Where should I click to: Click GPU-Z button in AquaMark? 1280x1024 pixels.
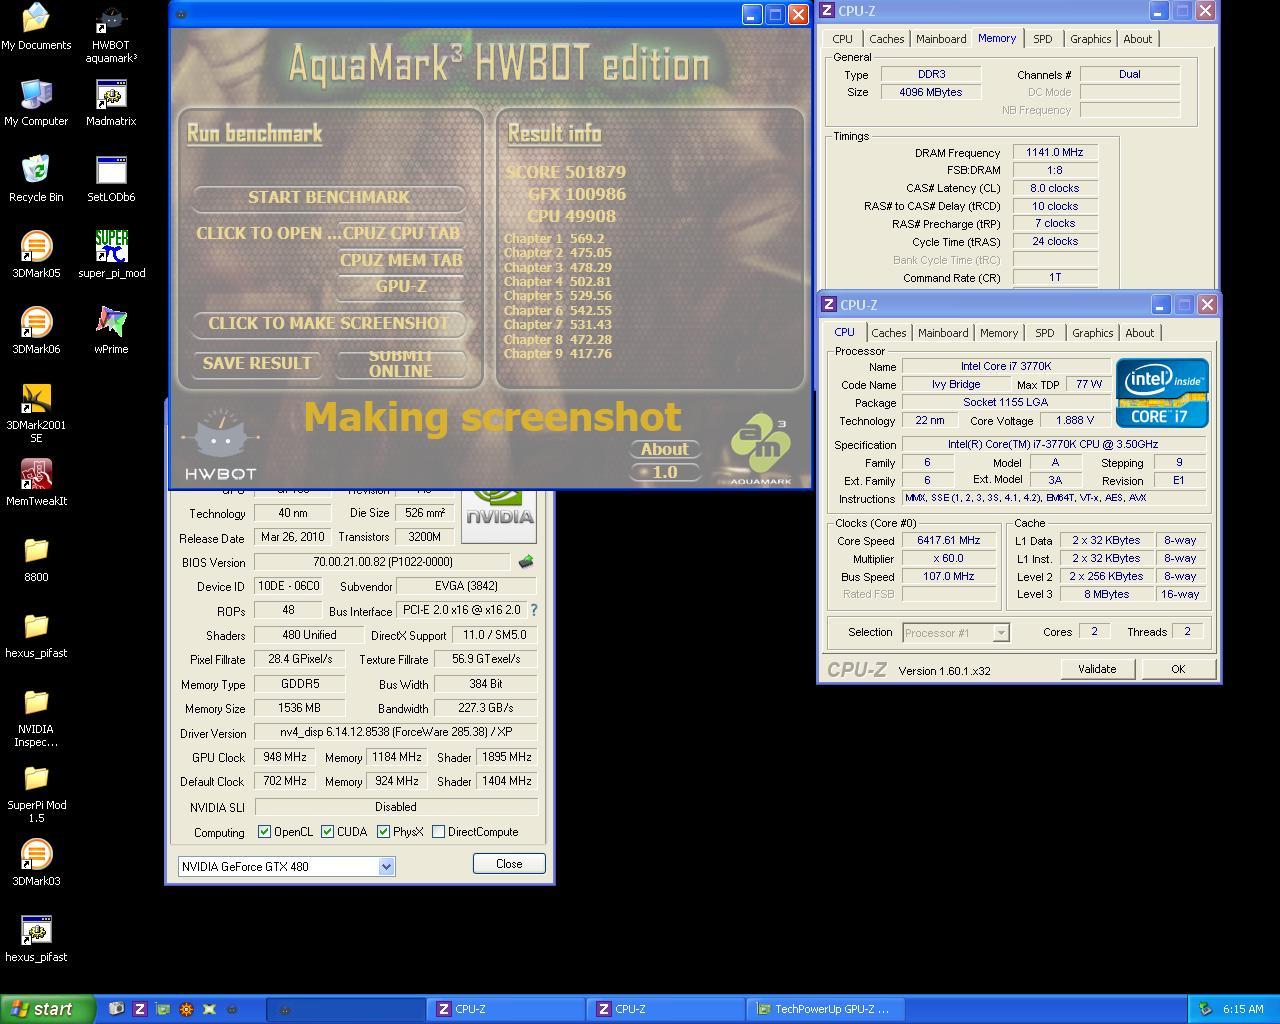click(x=401, y=286)
